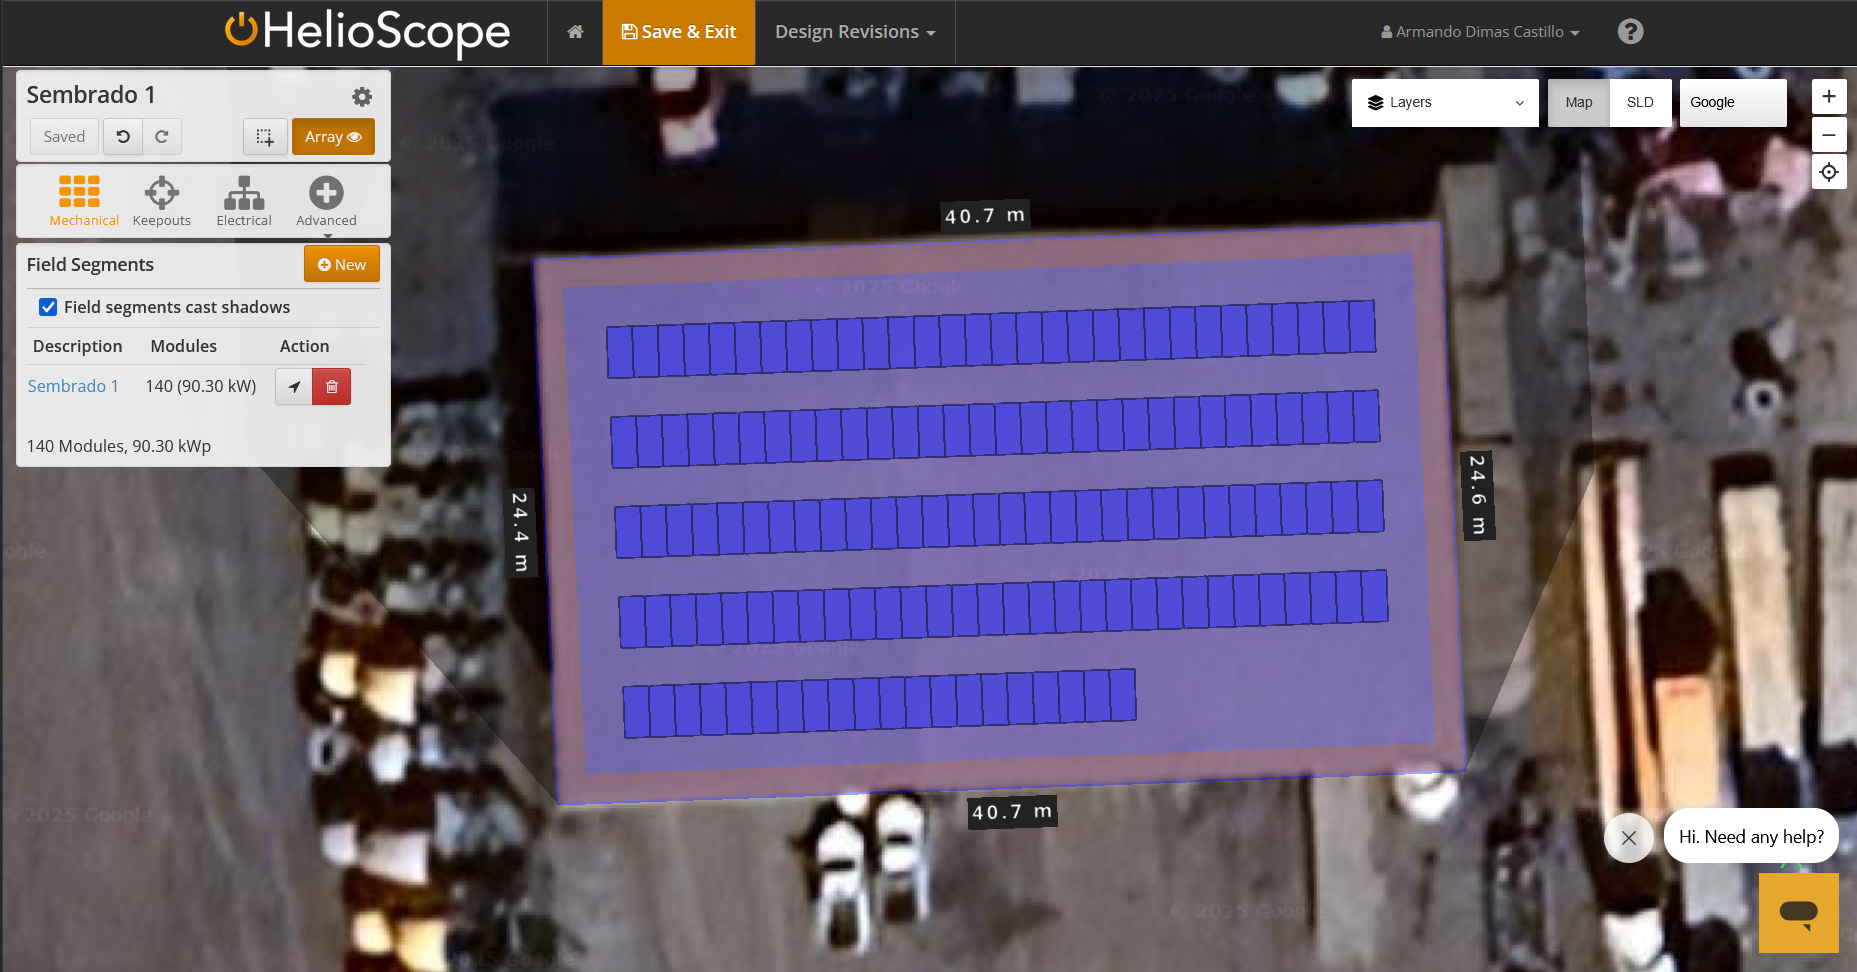The width and height of the screenshot is (1857, 972).
Task: Open the Keepouts tool
Action: click(161, 201)
